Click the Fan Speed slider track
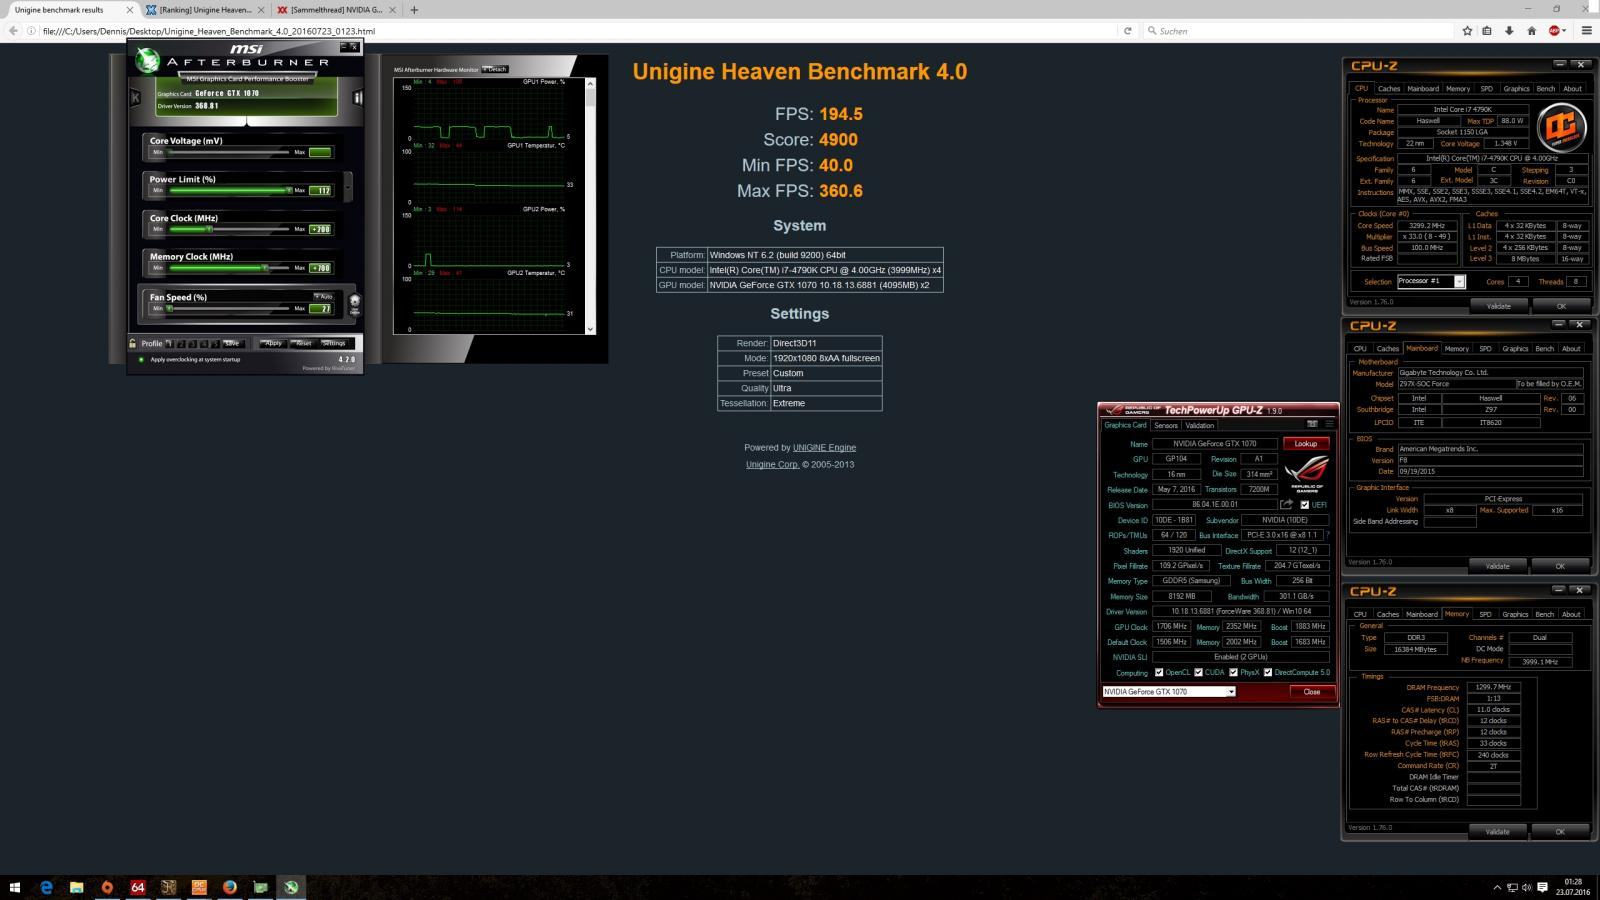Screen dimensions: 1600x900 (228, 309)
